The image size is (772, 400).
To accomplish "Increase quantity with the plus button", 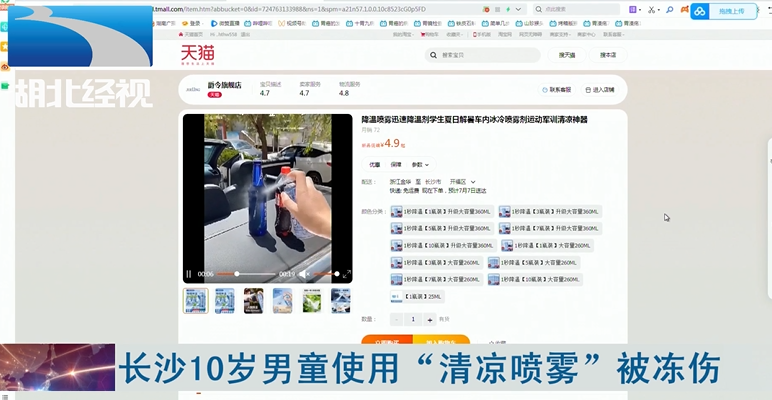I will point(430,319).
